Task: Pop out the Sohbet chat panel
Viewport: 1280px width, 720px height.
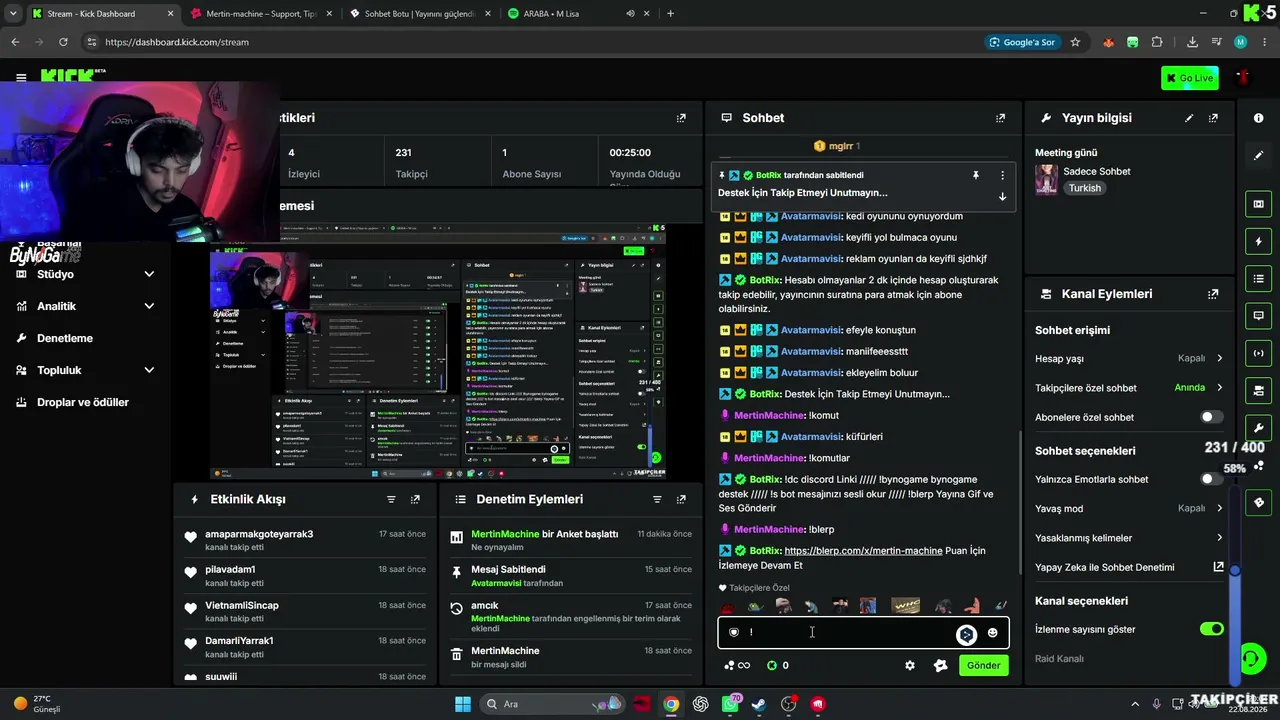Action: click(x=1000, y=118)
